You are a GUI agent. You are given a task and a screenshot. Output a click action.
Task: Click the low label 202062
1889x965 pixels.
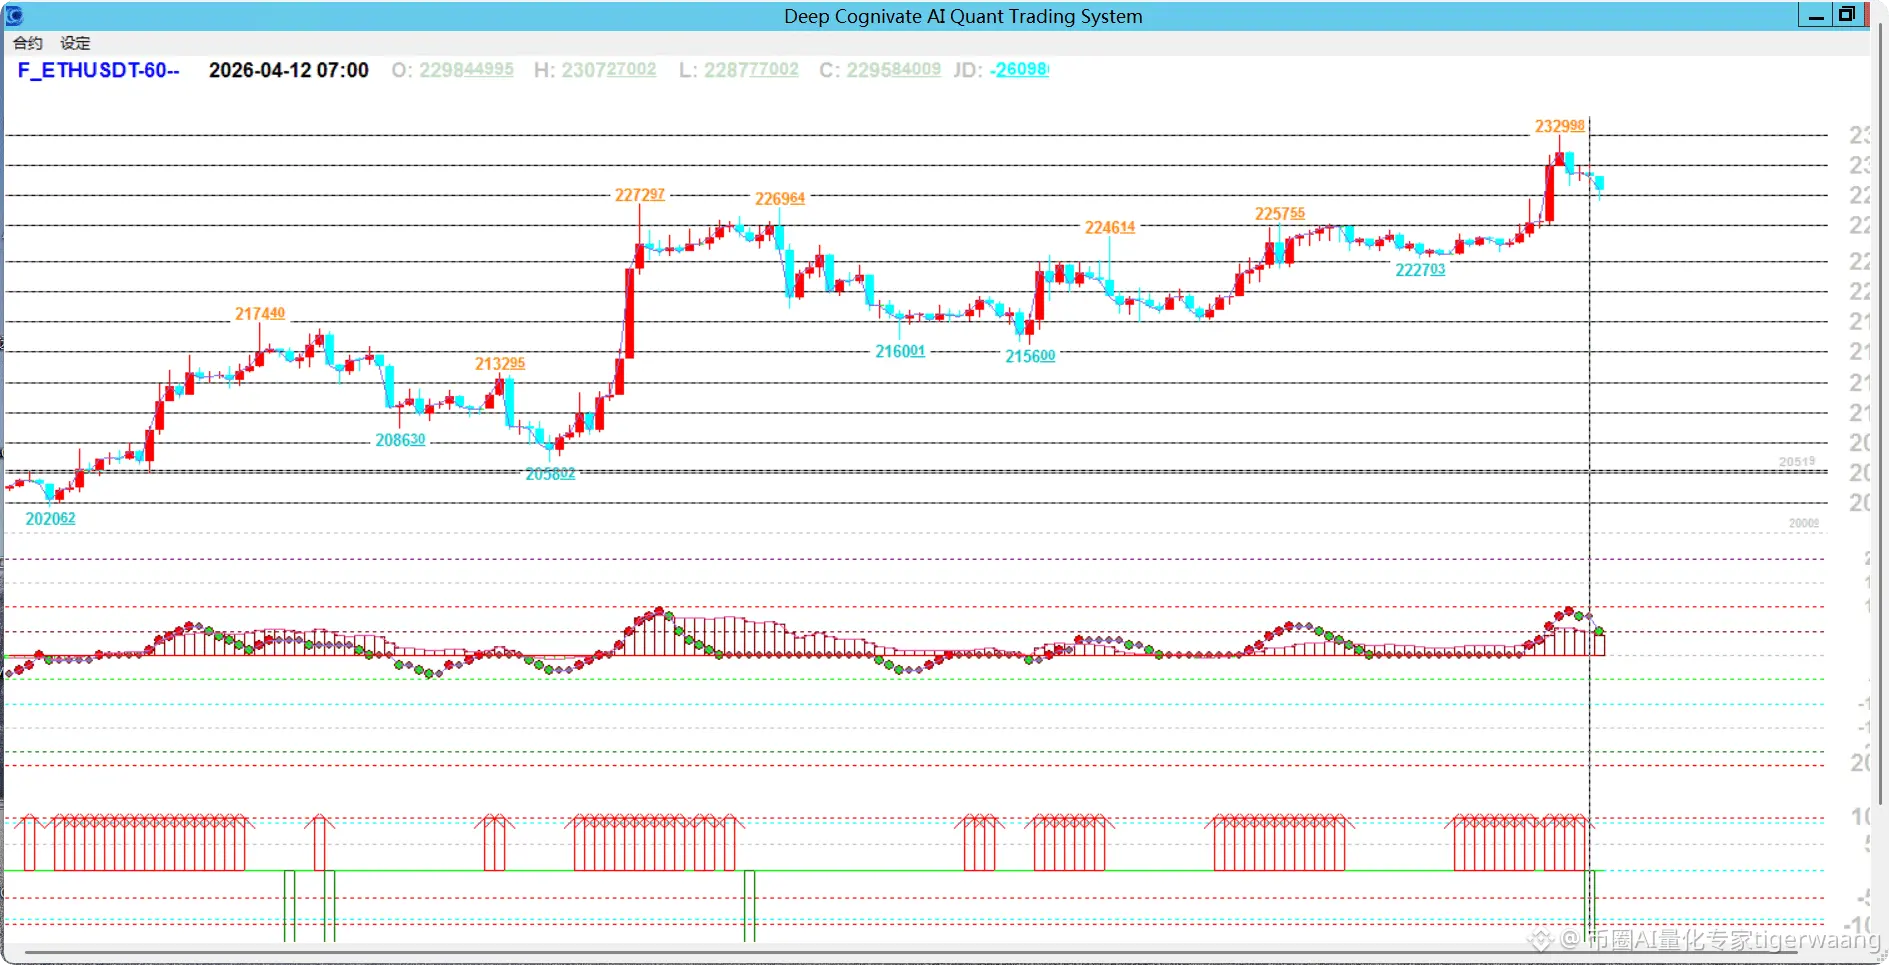coord(50,519)
